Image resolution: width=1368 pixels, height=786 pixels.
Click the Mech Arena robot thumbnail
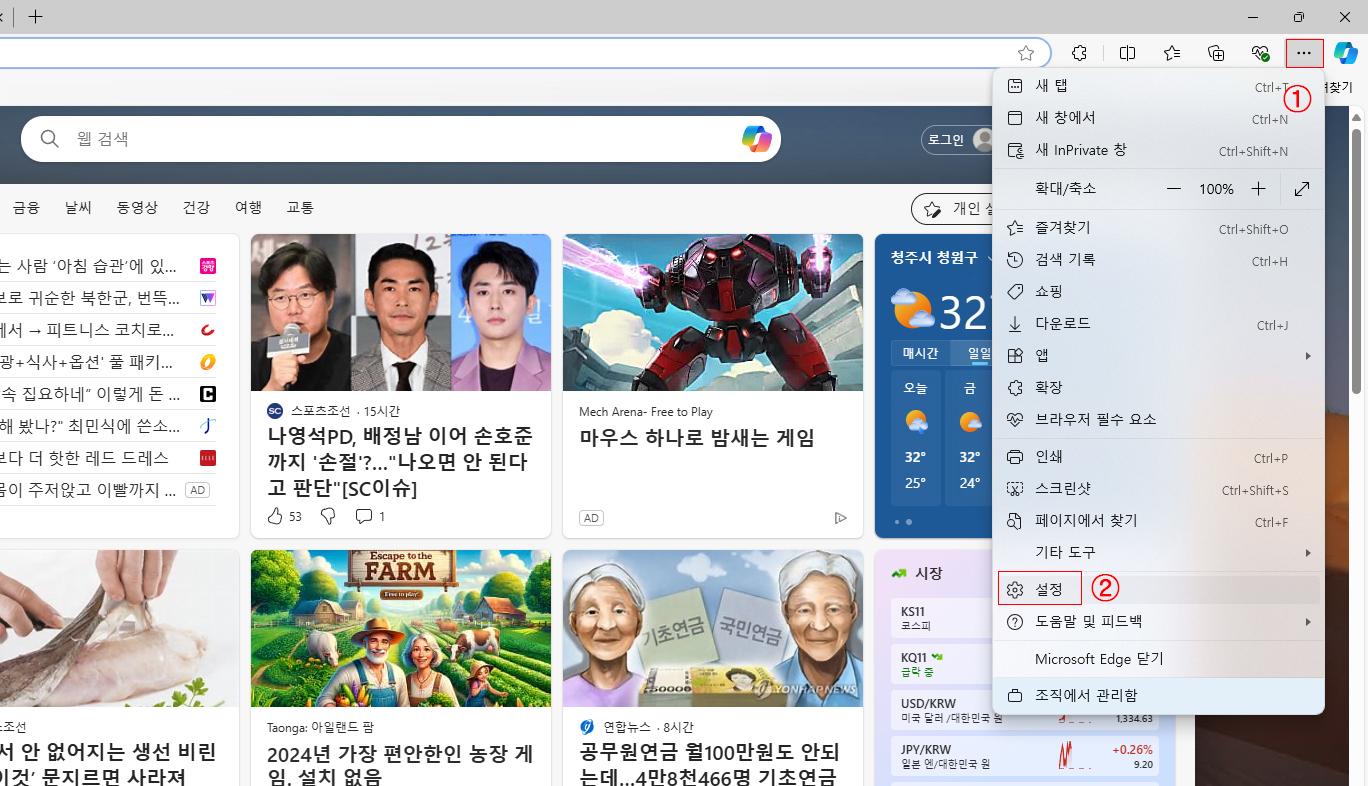(x=713, y=312)
